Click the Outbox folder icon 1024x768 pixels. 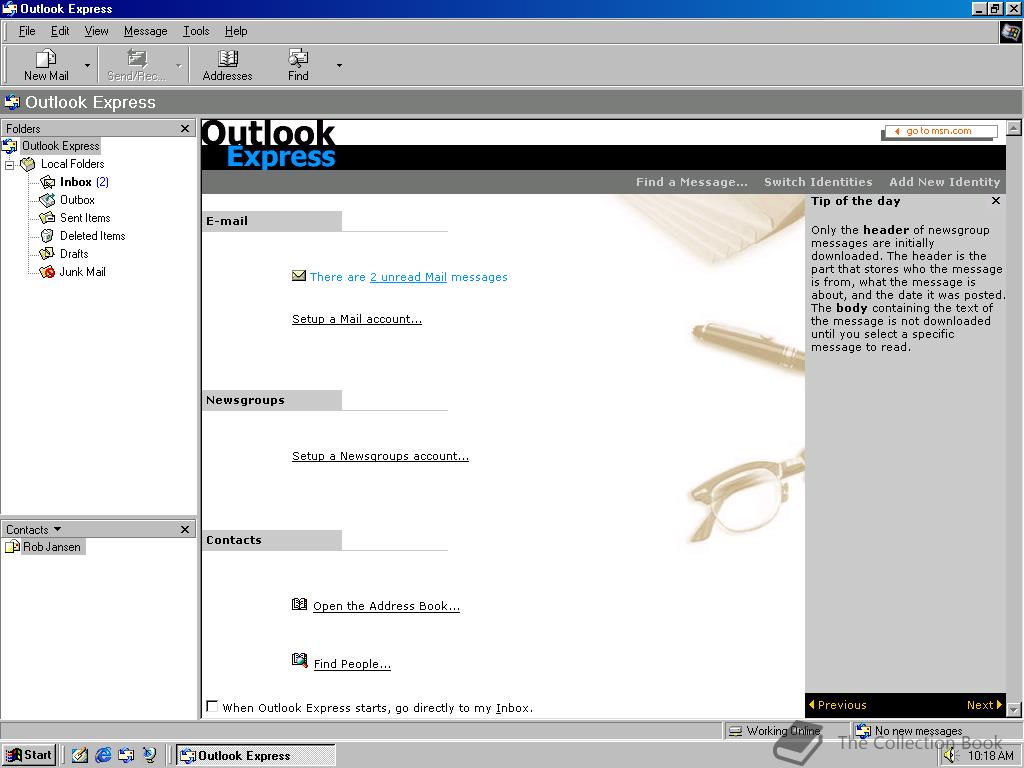click(47, 200)
